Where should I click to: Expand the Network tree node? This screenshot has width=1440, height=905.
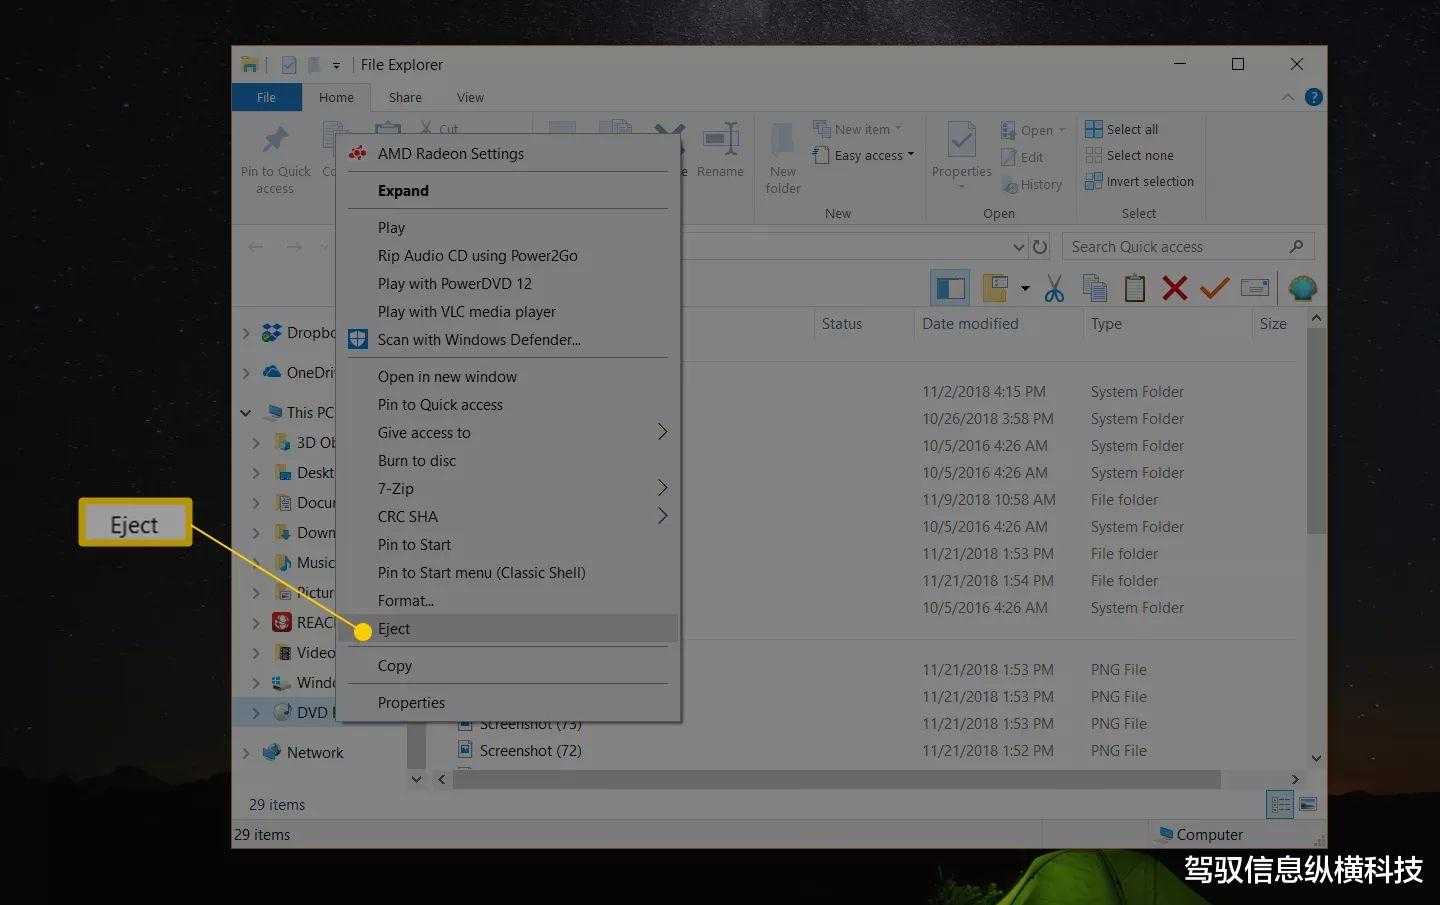(x=246, y=753)
